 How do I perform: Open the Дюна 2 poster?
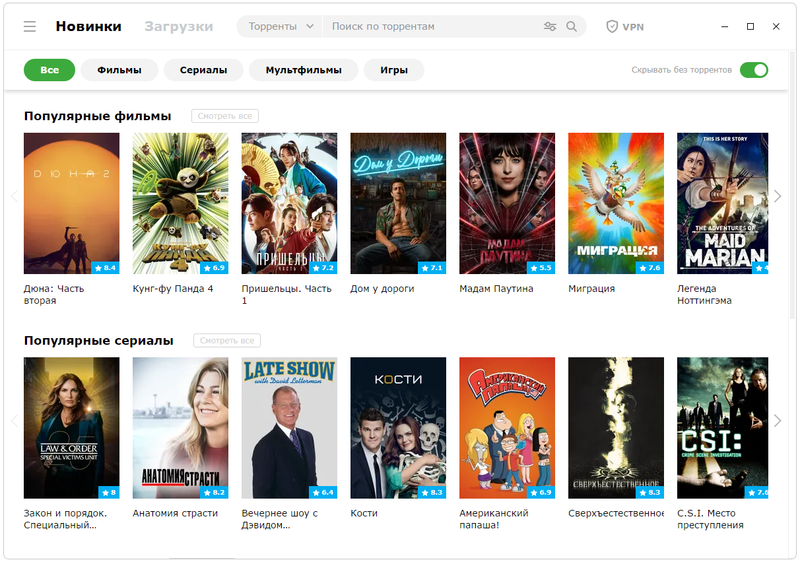point(71,203)
